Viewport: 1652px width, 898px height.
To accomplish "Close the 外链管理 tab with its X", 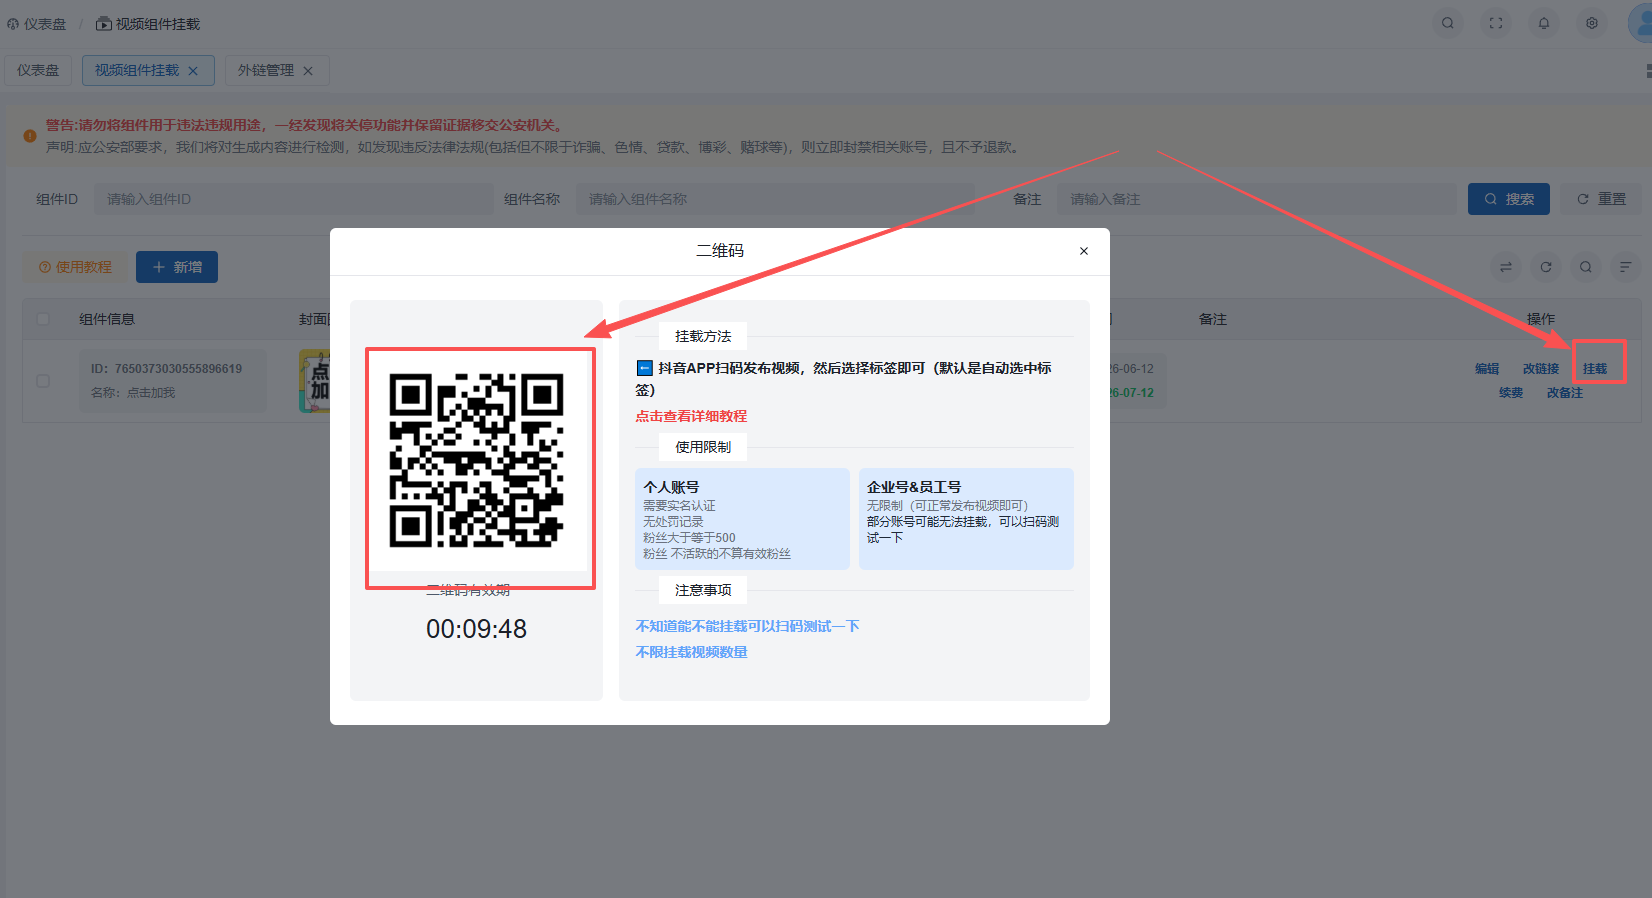I will coord(308,71).
